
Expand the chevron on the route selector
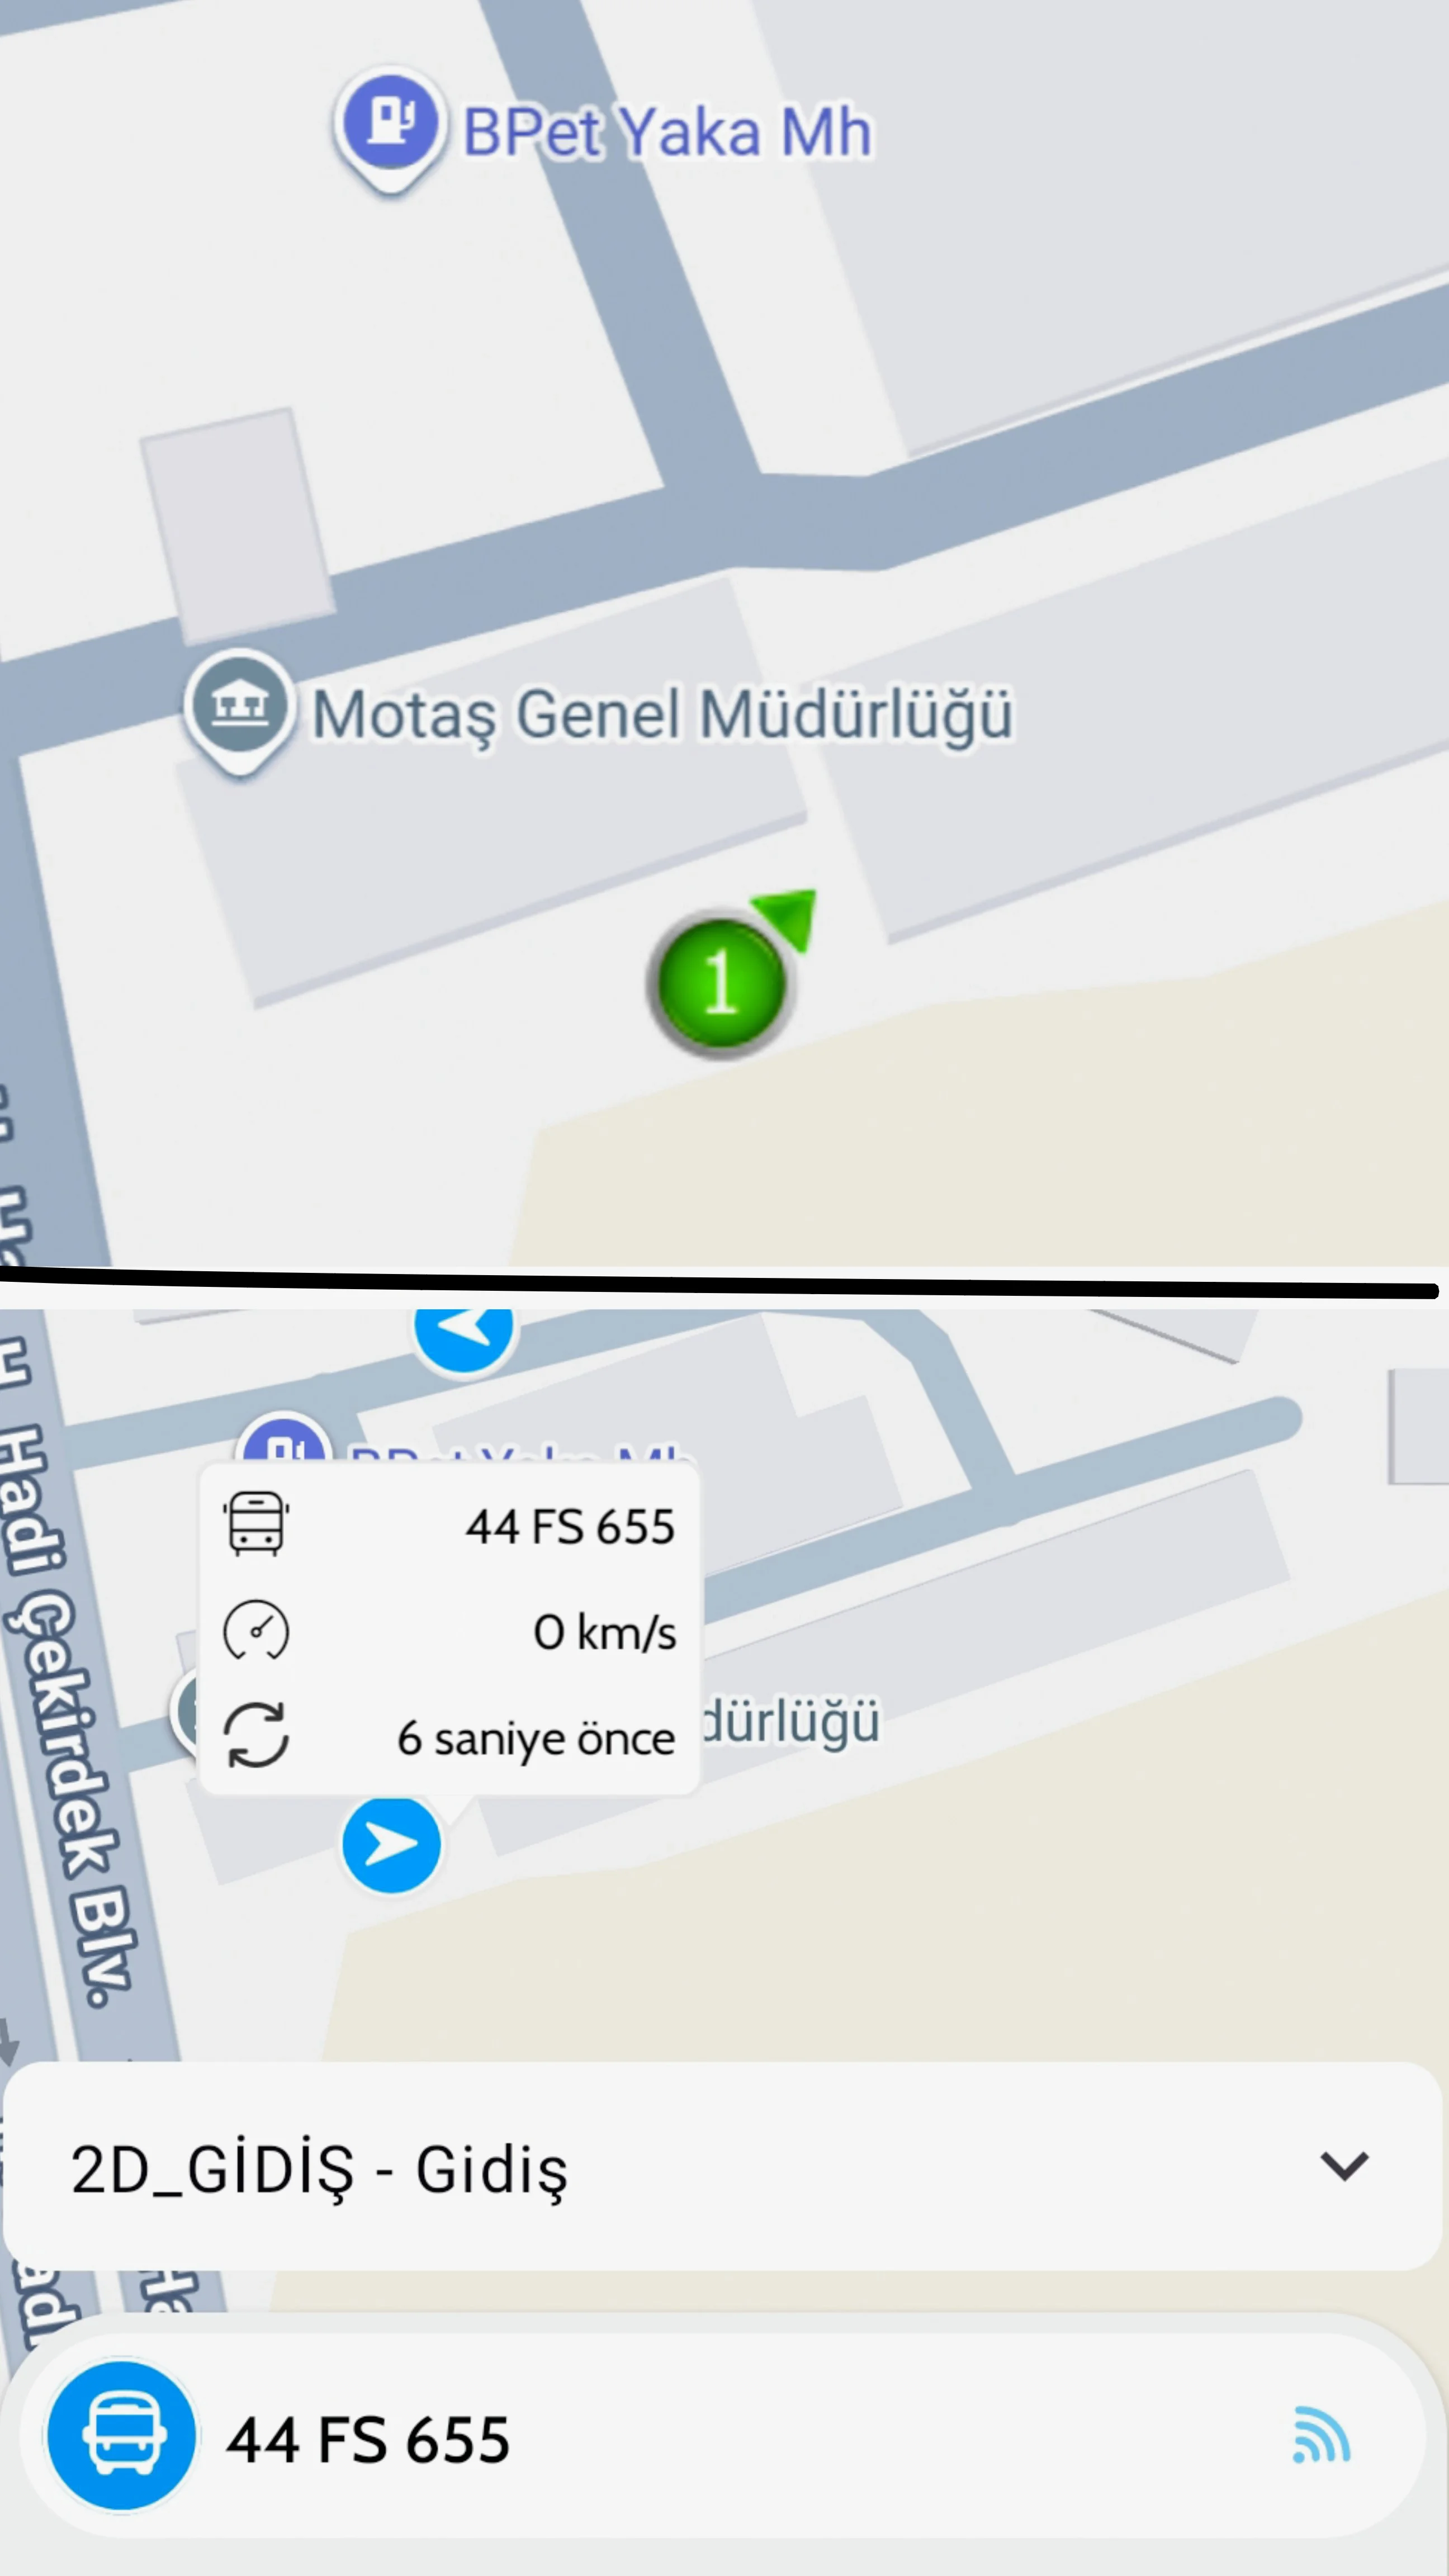click(x=1344, y=2166)
